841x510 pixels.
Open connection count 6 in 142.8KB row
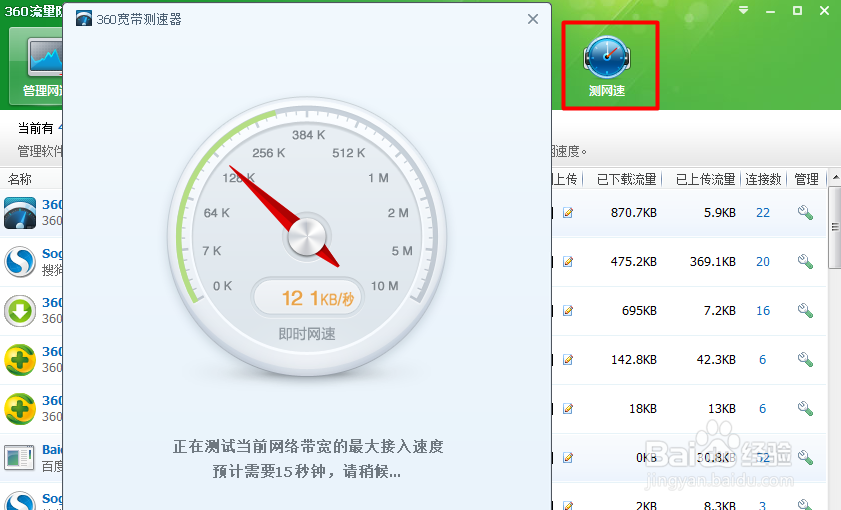pyautogui.click(x=762, y=360)
